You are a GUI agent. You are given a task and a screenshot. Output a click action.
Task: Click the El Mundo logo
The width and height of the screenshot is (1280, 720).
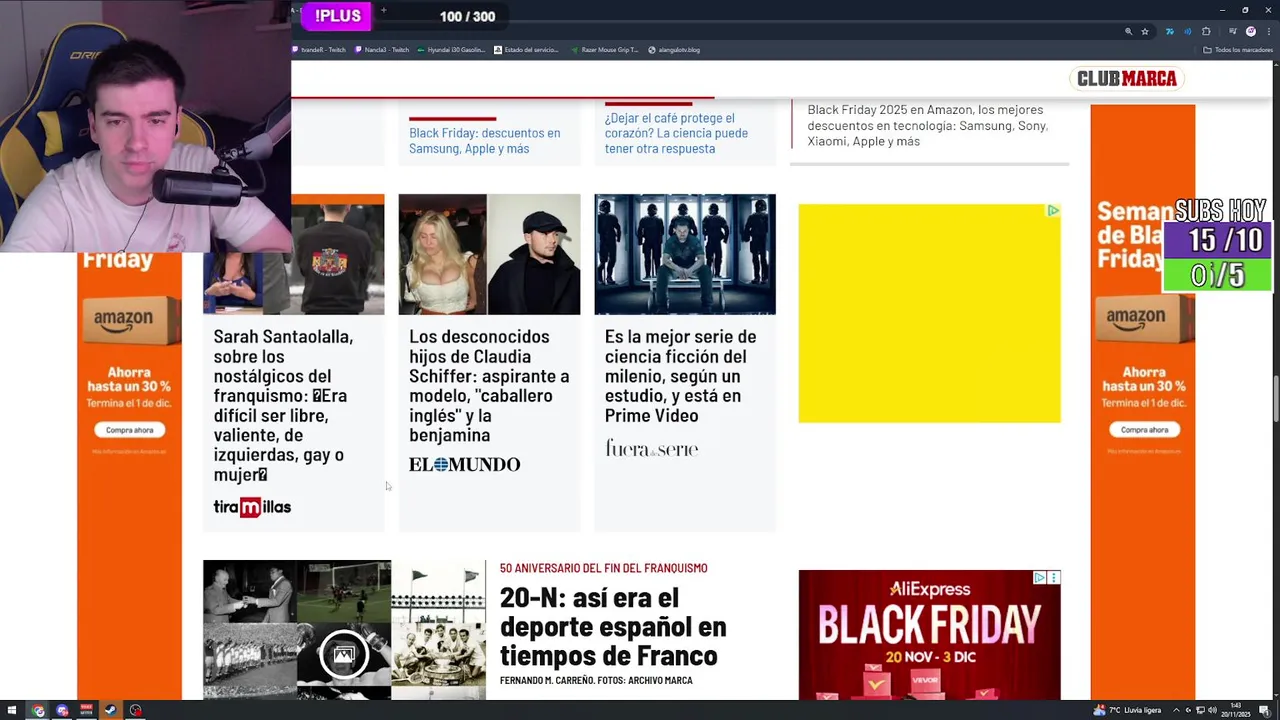tap(464, 464)
